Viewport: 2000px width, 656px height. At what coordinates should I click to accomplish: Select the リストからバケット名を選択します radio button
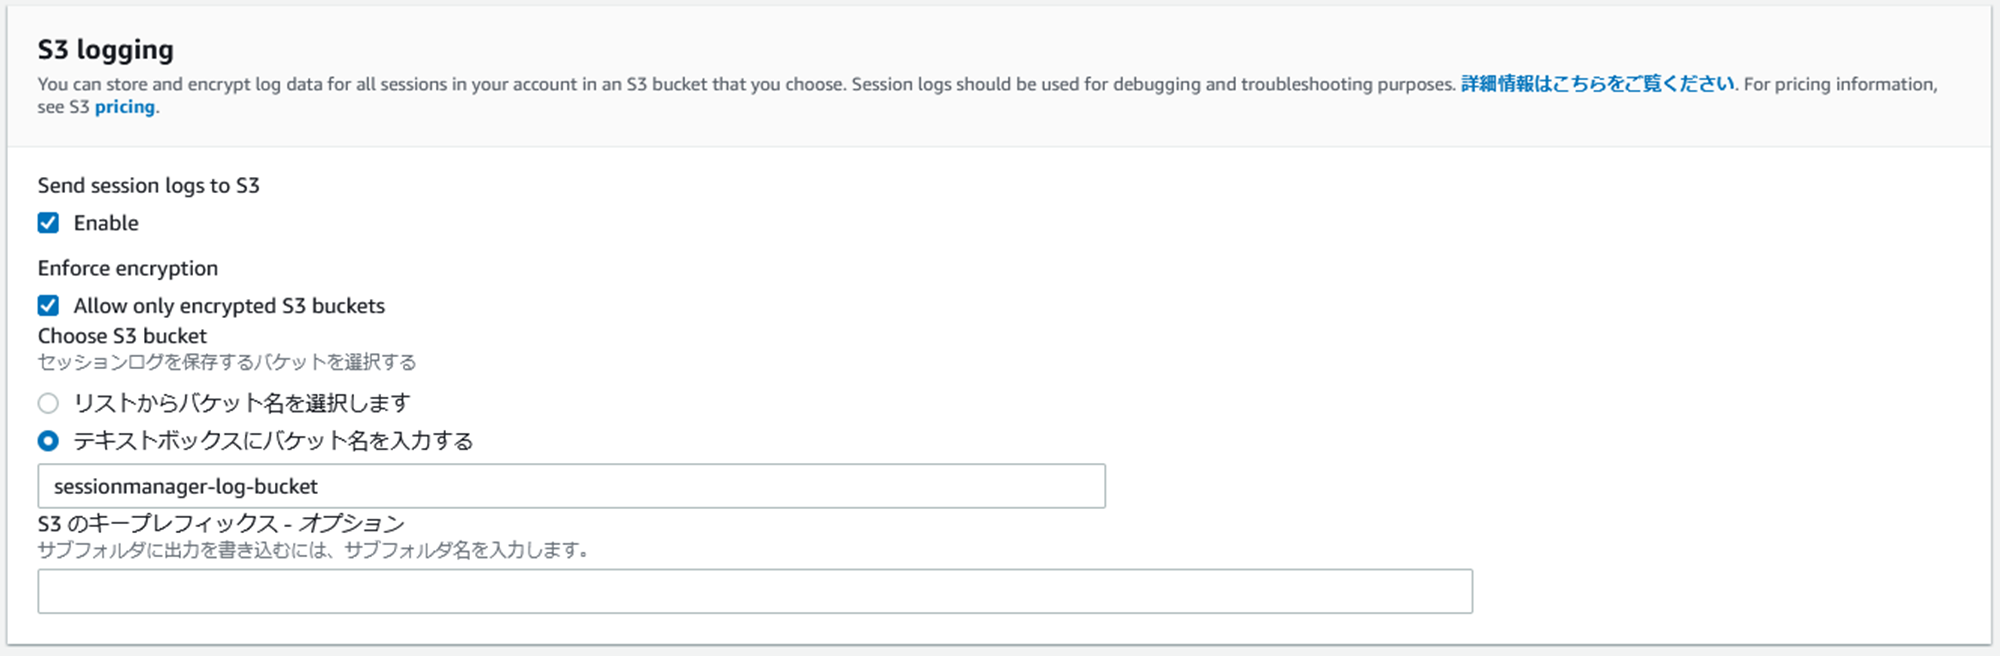tap(48, 403)
